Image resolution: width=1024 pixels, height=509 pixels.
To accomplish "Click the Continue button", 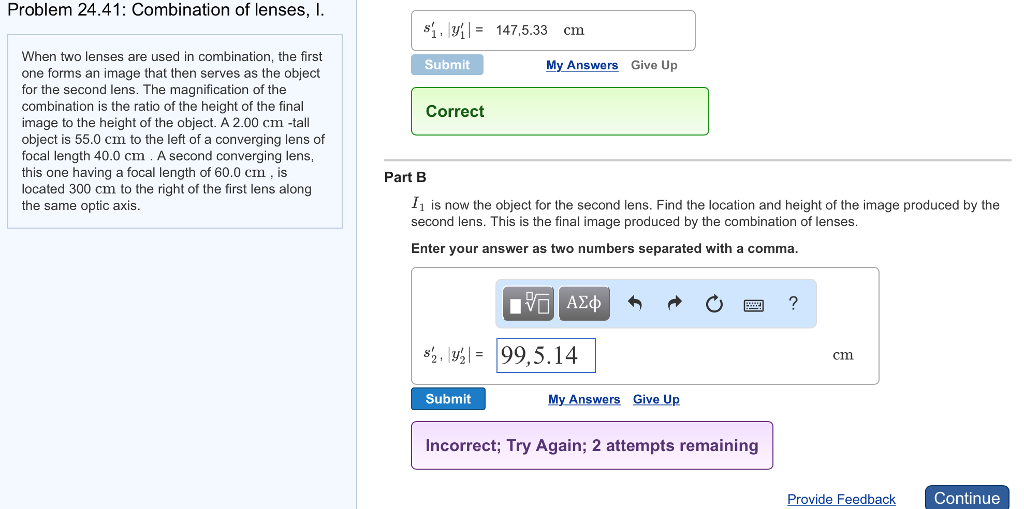I will [966, 498].
